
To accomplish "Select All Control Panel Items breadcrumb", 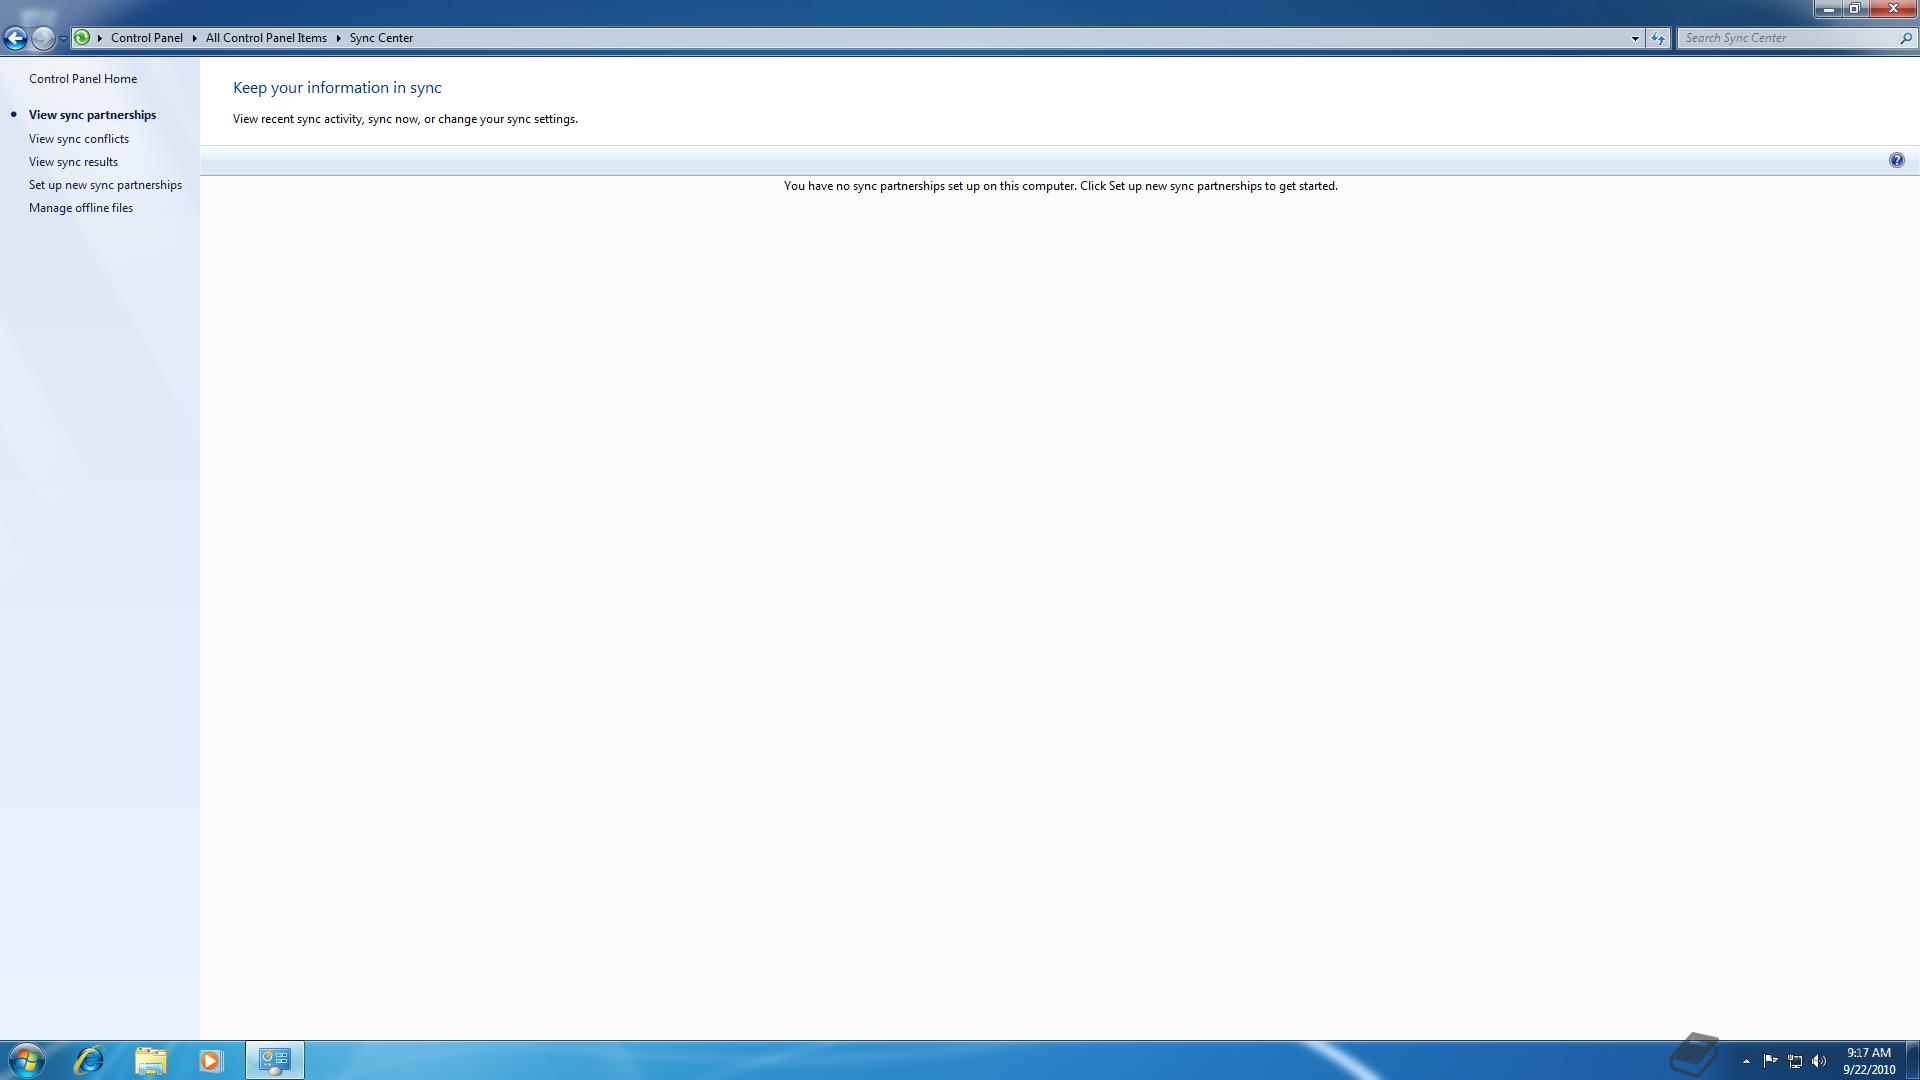I will coord(266,38).
